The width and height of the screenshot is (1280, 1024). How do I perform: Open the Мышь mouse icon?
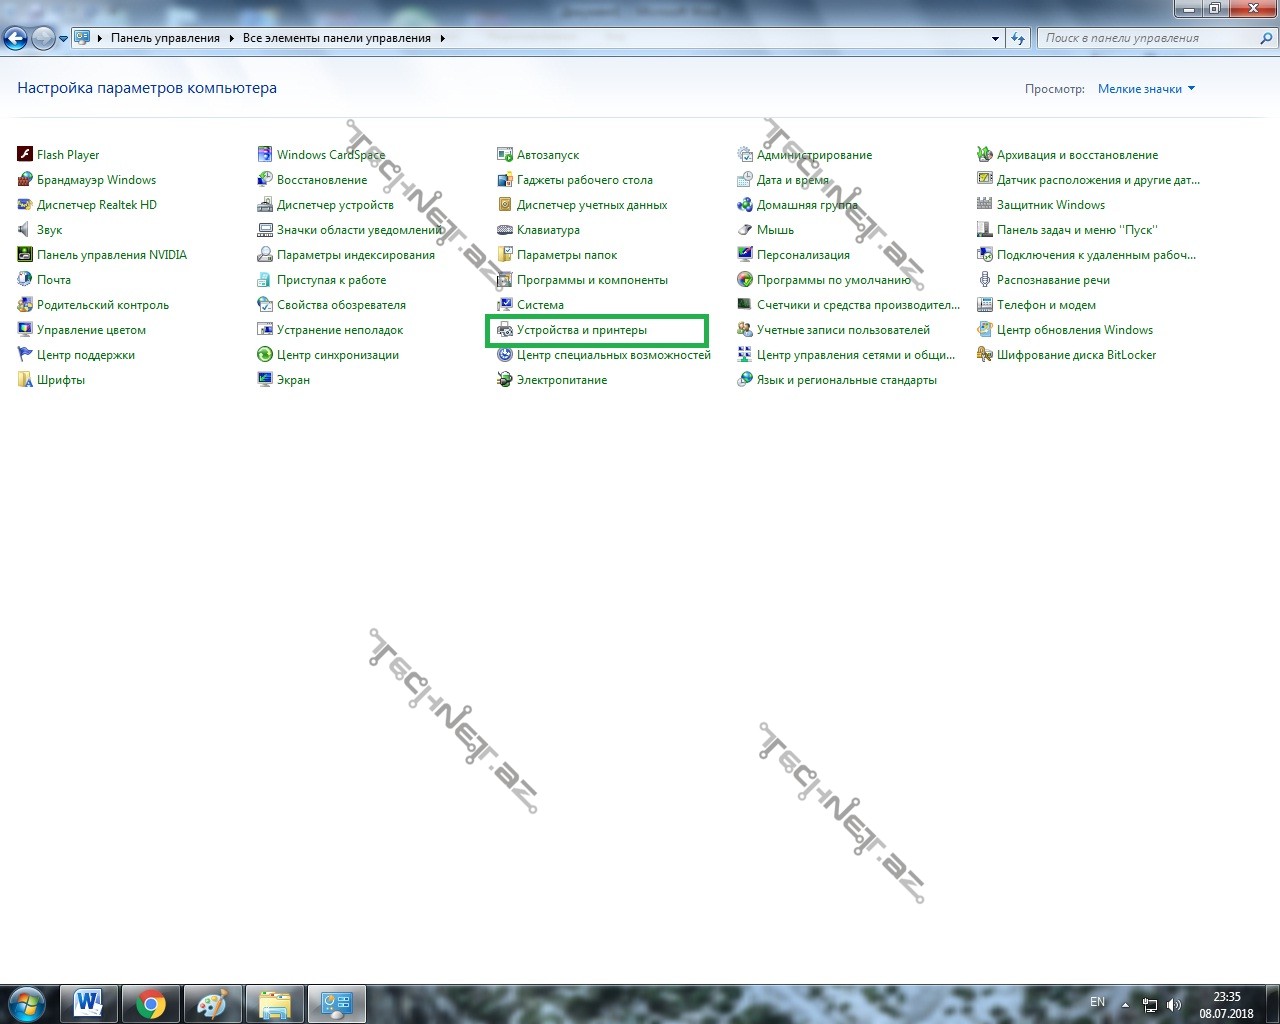tap(745, 229)
